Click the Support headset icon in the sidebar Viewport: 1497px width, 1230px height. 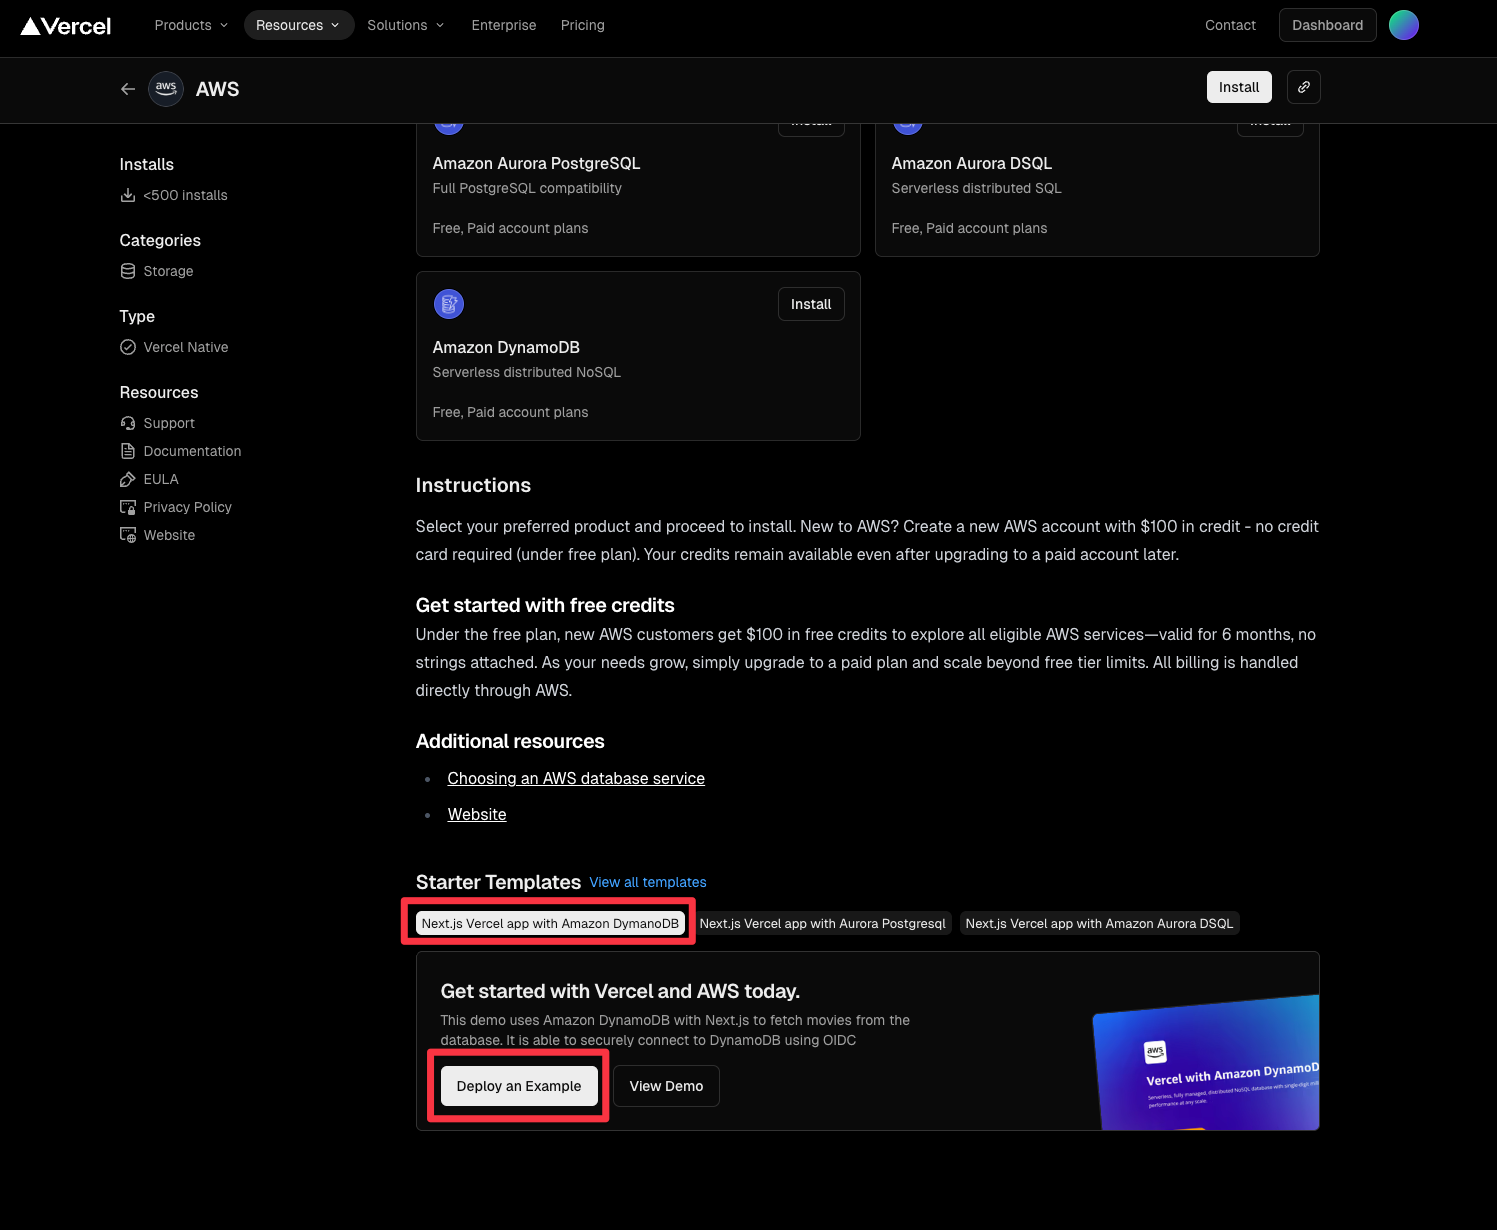pyautogui.click(x=128, y=423)
